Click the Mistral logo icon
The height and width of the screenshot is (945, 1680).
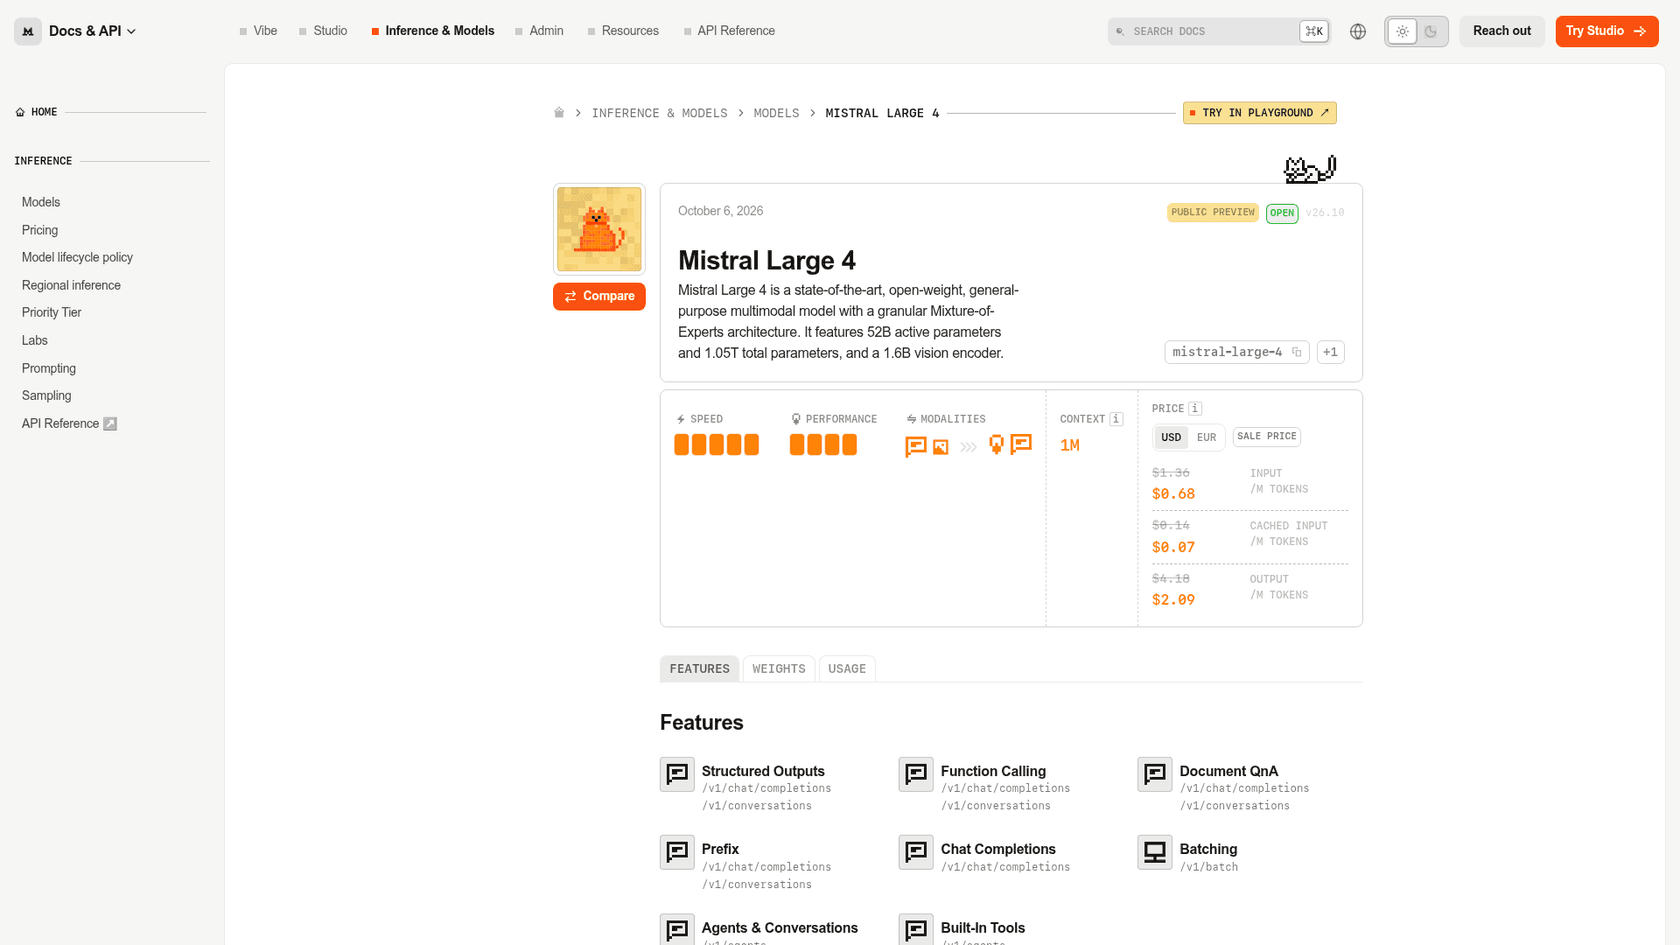point(28,31)
